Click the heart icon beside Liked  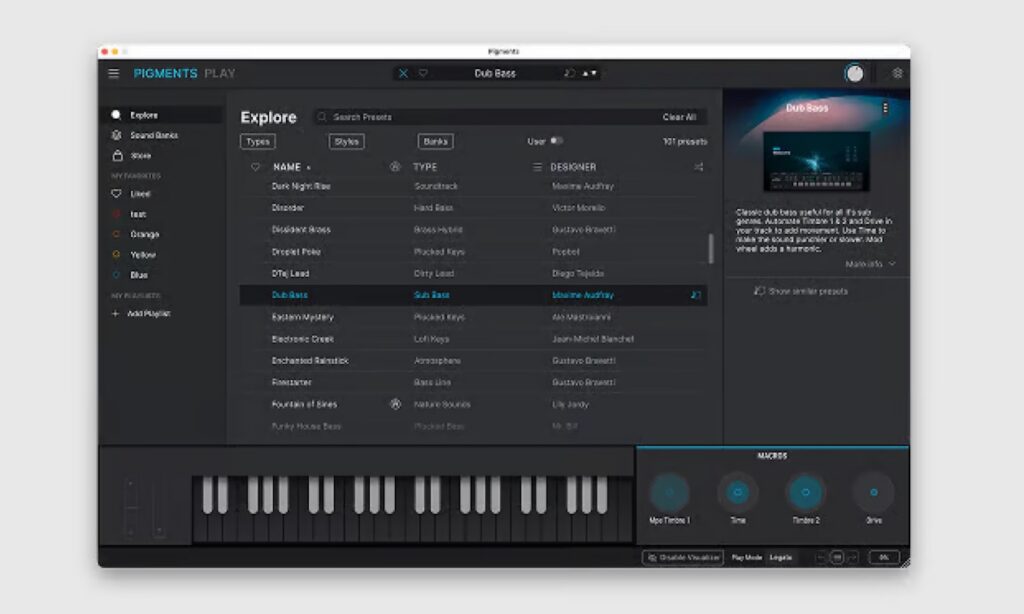pyautogui.click(x=116, y=193)
